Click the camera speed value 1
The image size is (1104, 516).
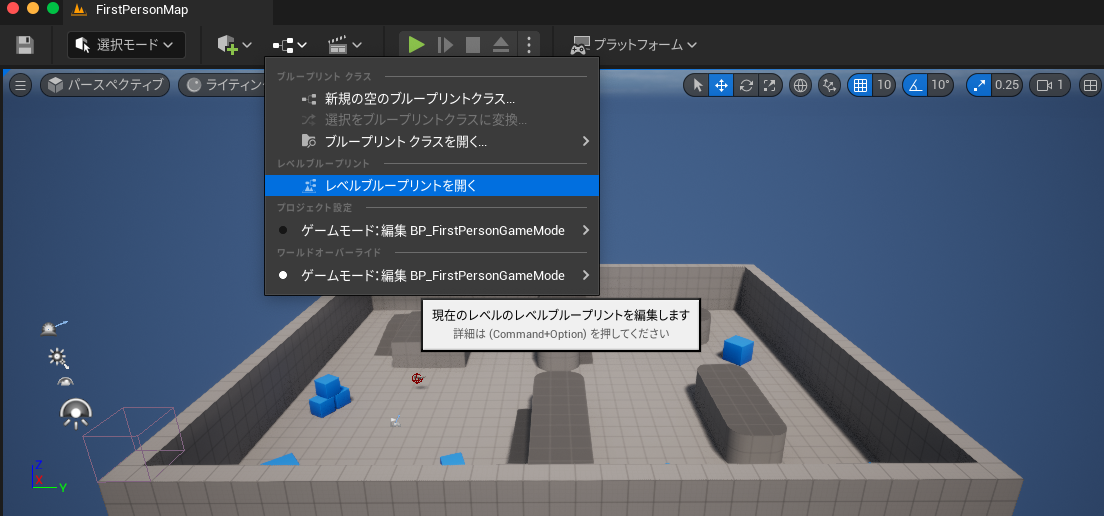[1050, 85]
